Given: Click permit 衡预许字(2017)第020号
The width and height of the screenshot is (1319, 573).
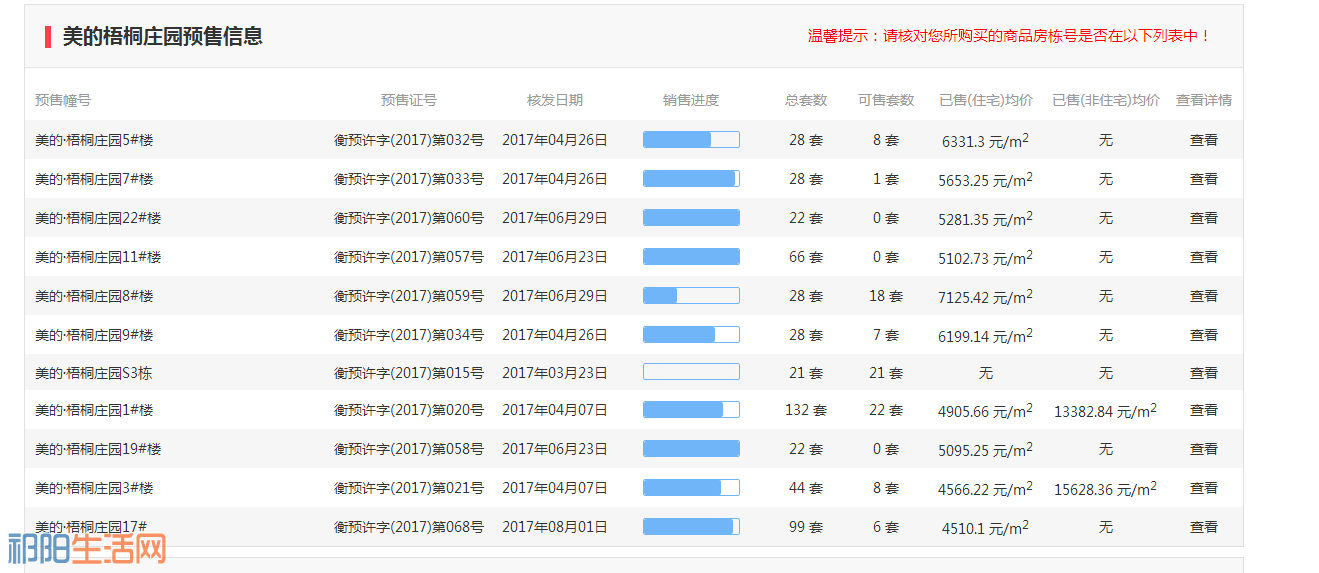Looking at the screenshot, I should point(409,410).
